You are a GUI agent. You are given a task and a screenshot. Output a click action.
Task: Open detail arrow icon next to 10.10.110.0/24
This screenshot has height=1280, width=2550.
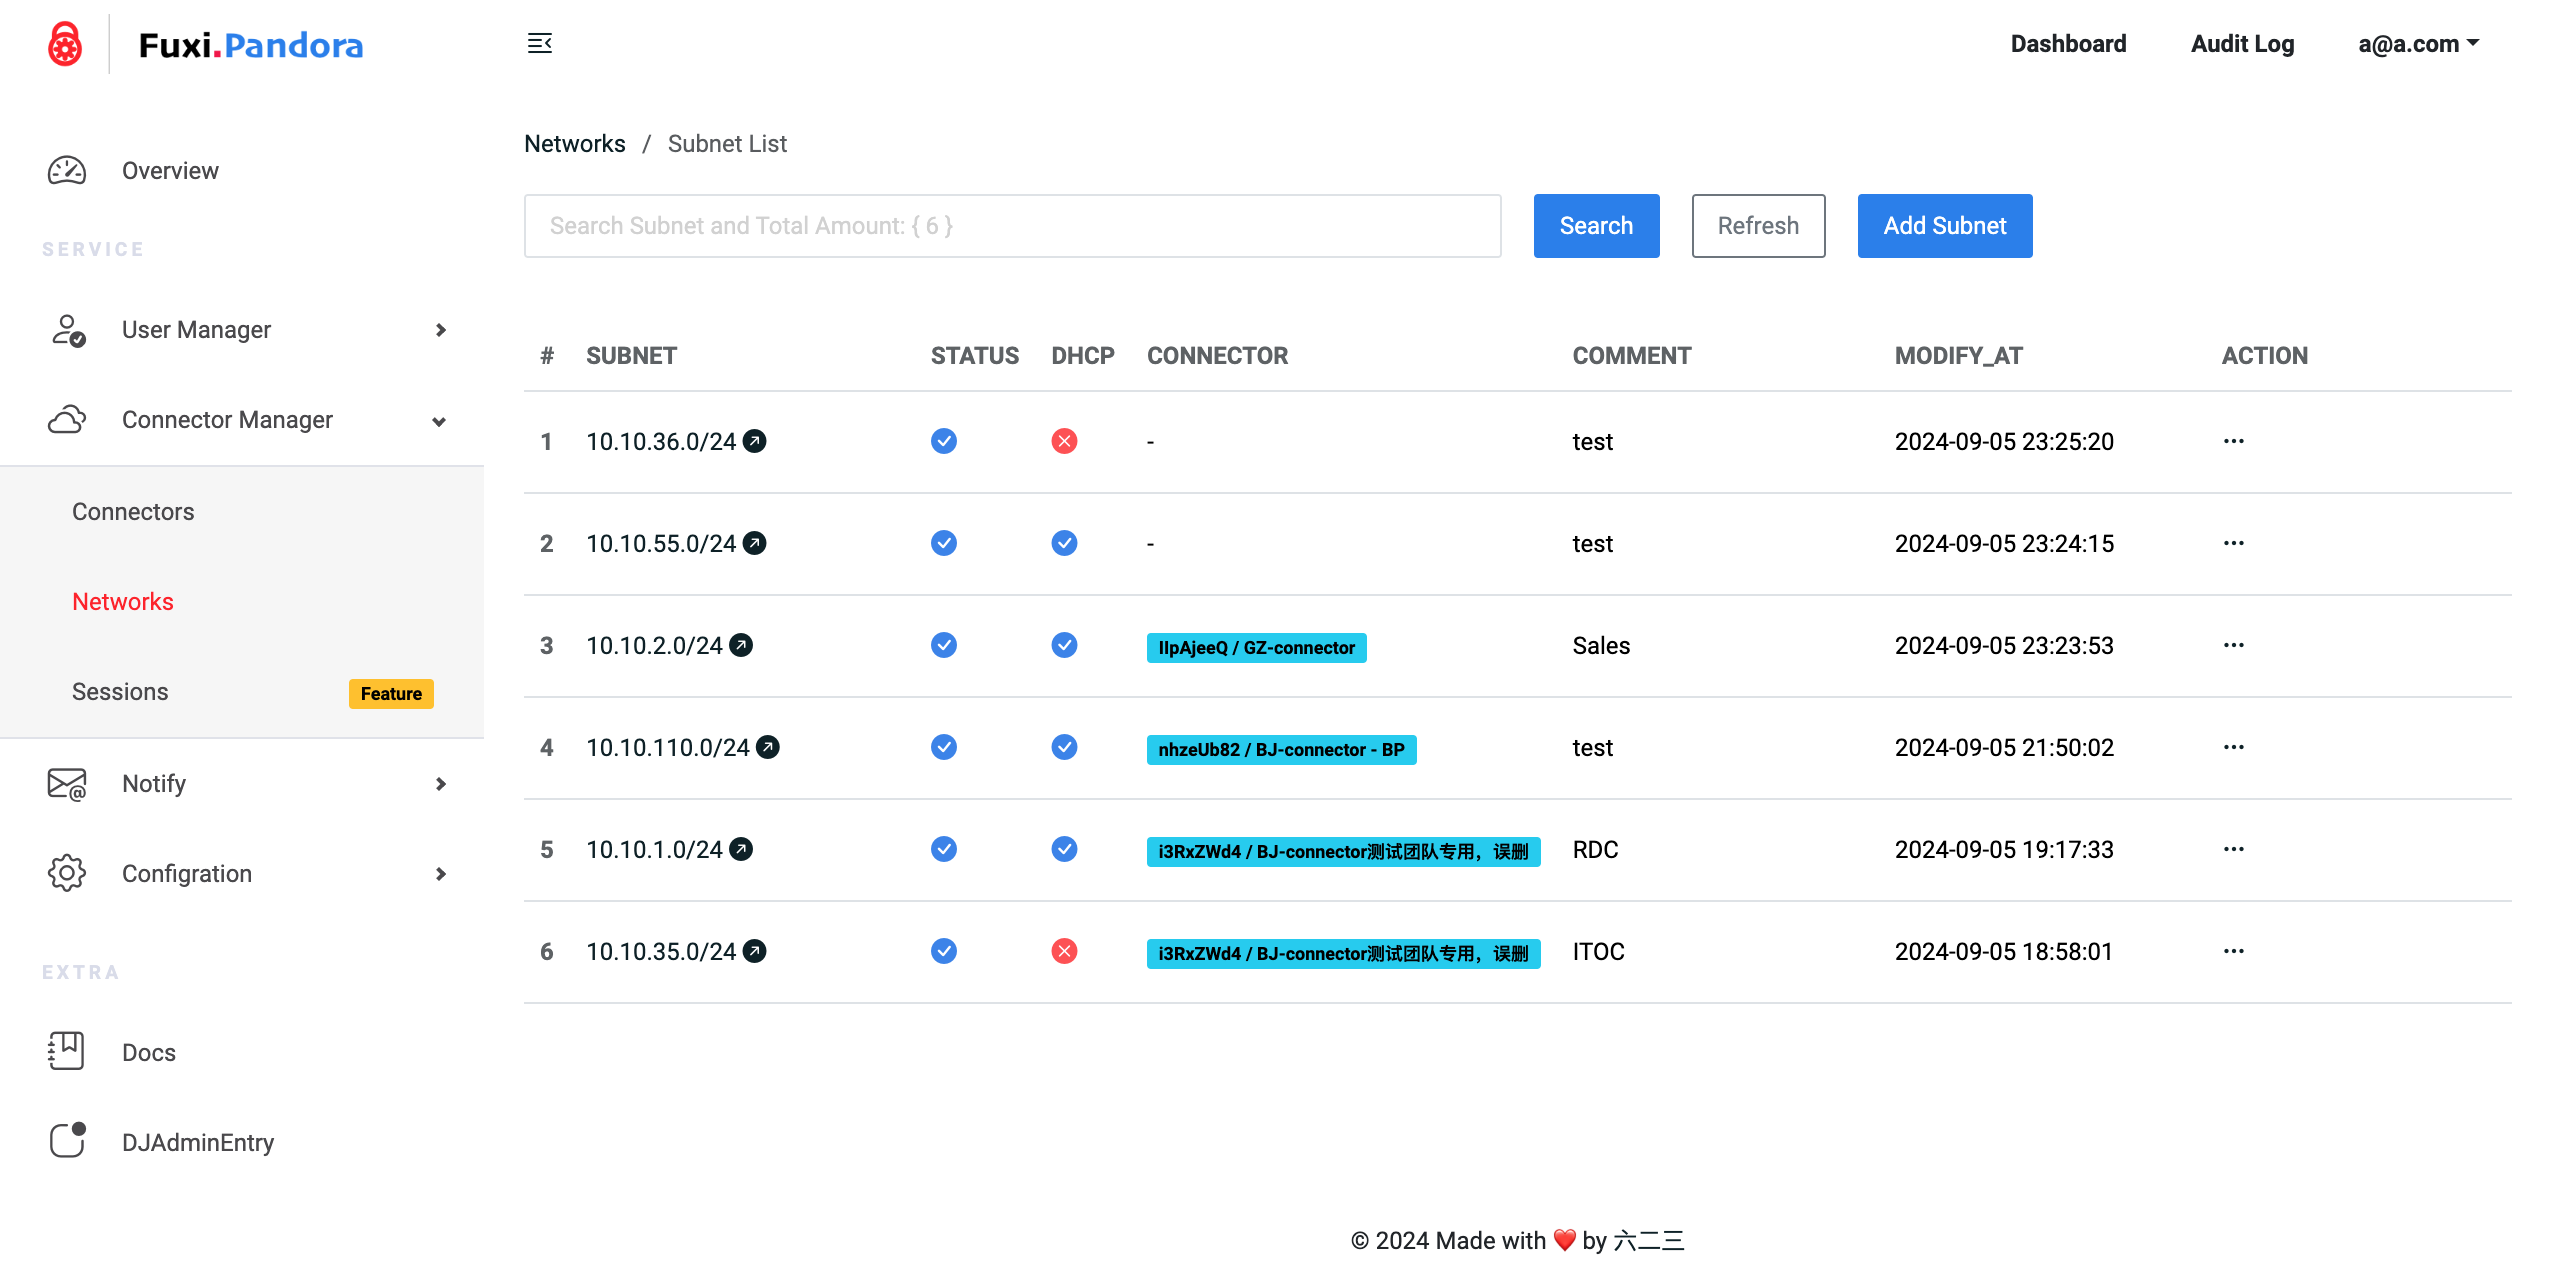(x=768, y=747)
